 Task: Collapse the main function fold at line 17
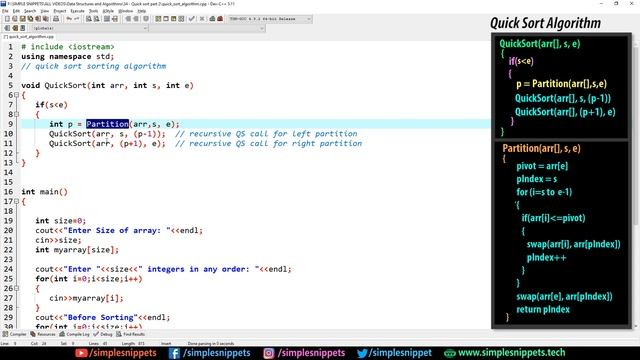(17, 201)
